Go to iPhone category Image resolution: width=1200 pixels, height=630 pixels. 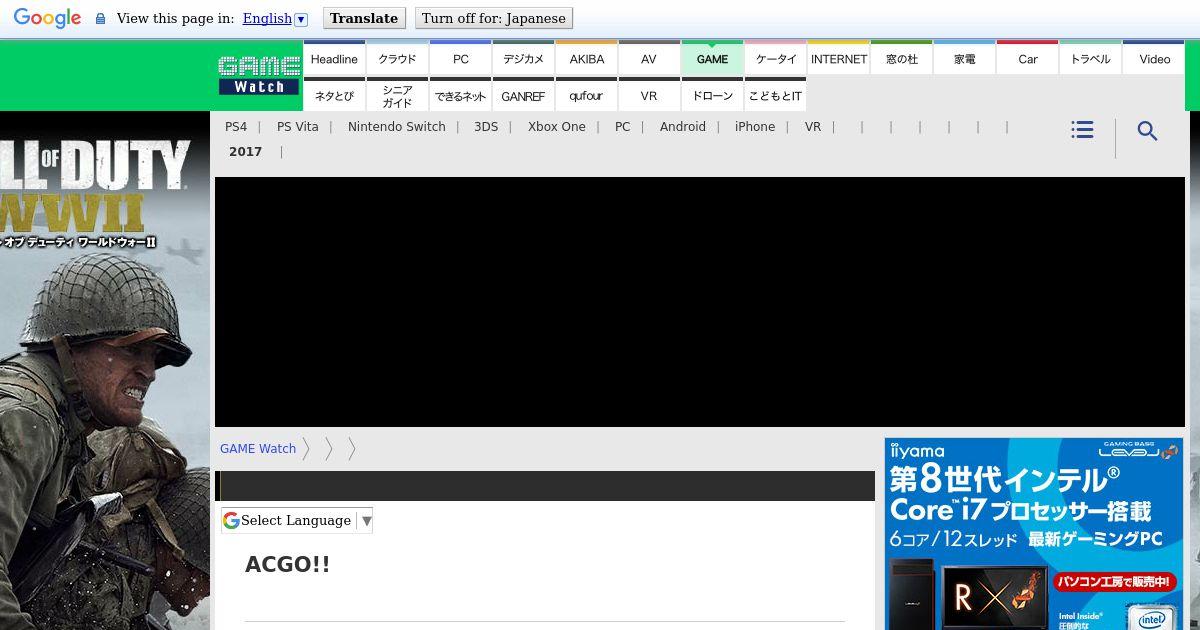click(x=755, y=127)
